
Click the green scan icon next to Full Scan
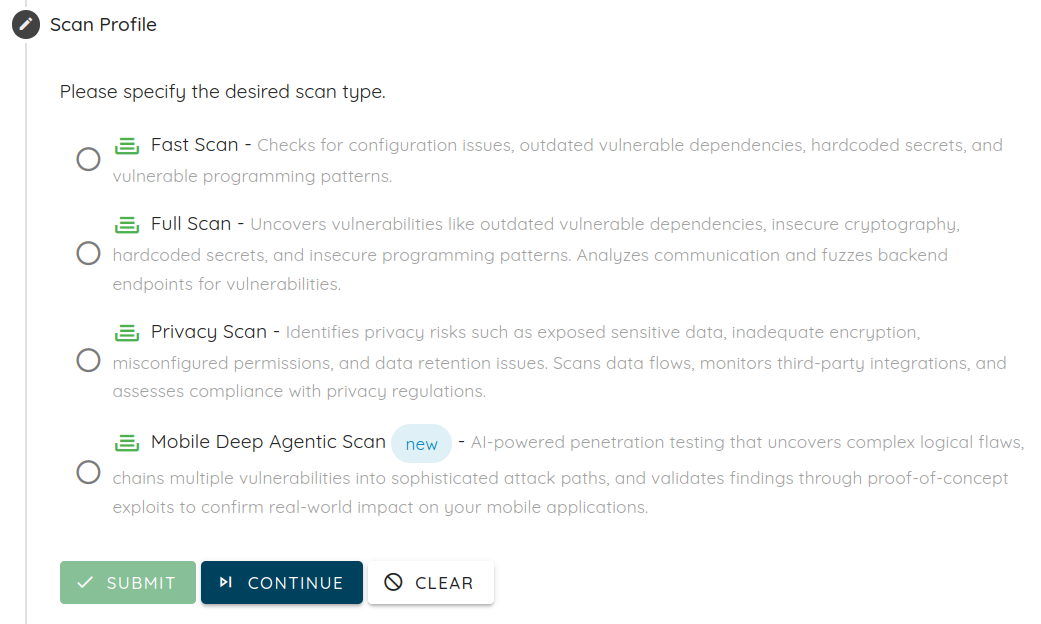coord(127,224)
